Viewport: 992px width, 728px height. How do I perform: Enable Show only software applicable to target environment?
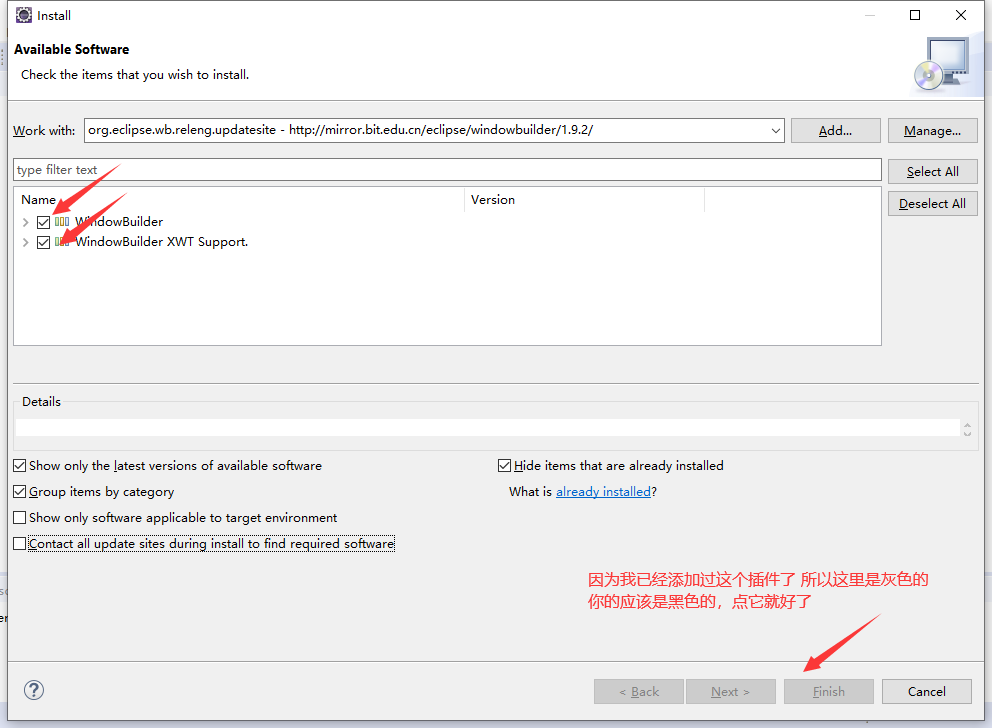(x=20, y=517)
